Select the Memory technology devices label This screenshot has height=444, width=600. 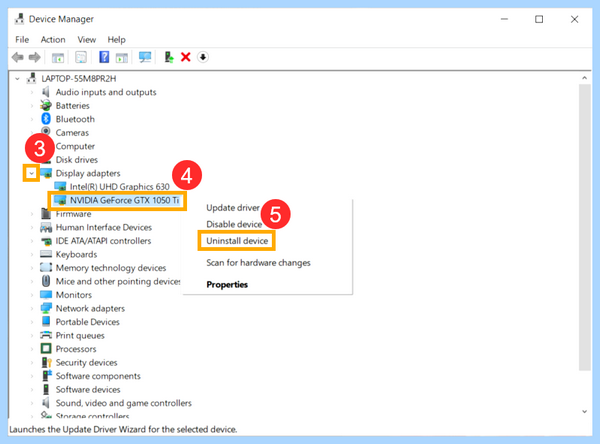coord(111,268)
